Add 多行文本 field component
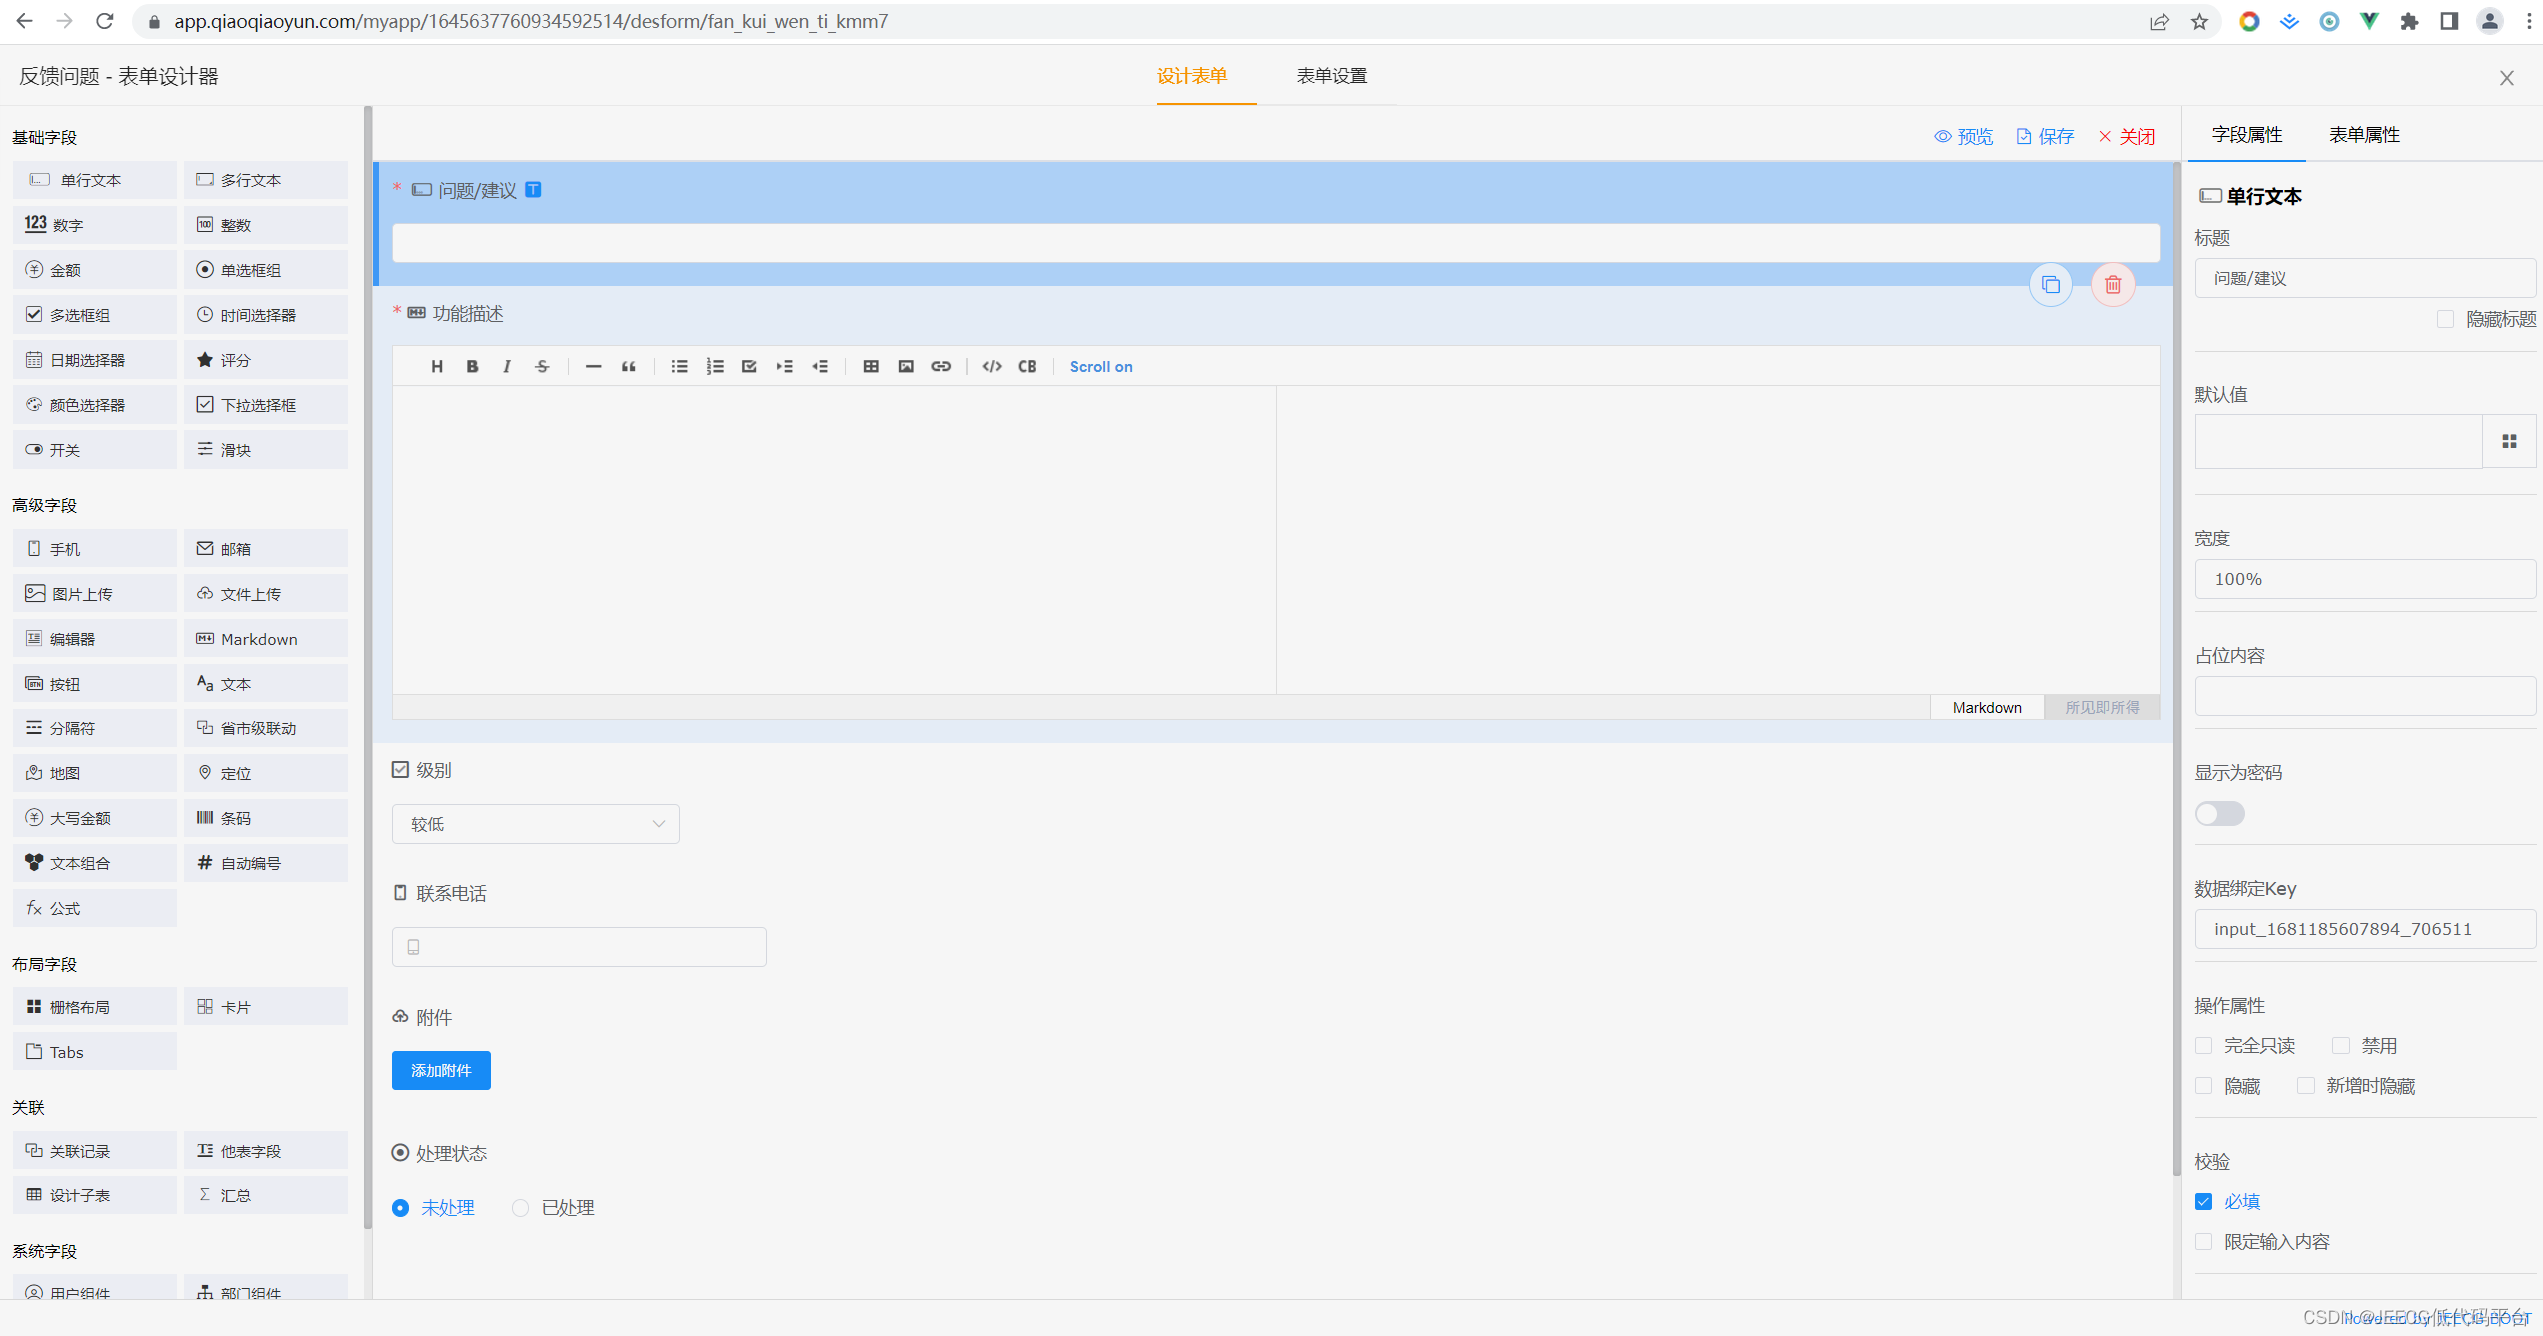 [x=266, y=180]
